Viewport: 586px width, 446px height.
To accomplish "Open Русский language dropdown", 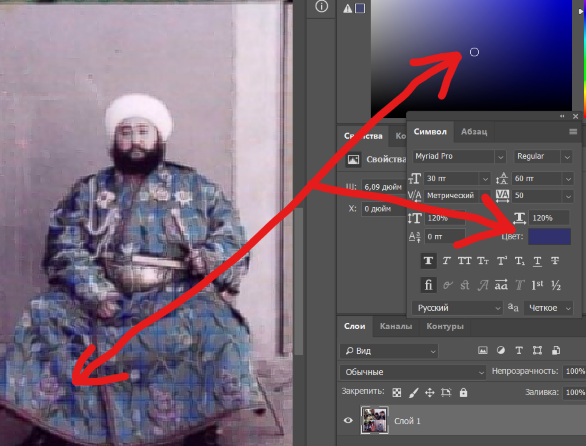I will [457, 308].
